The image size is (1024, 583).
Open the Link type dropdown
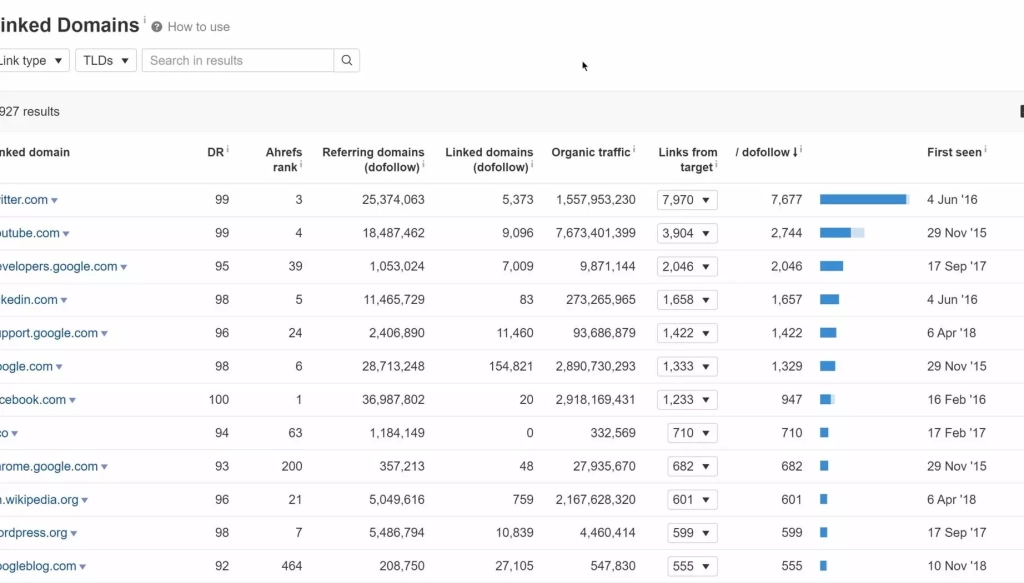(x=32, y=60)
